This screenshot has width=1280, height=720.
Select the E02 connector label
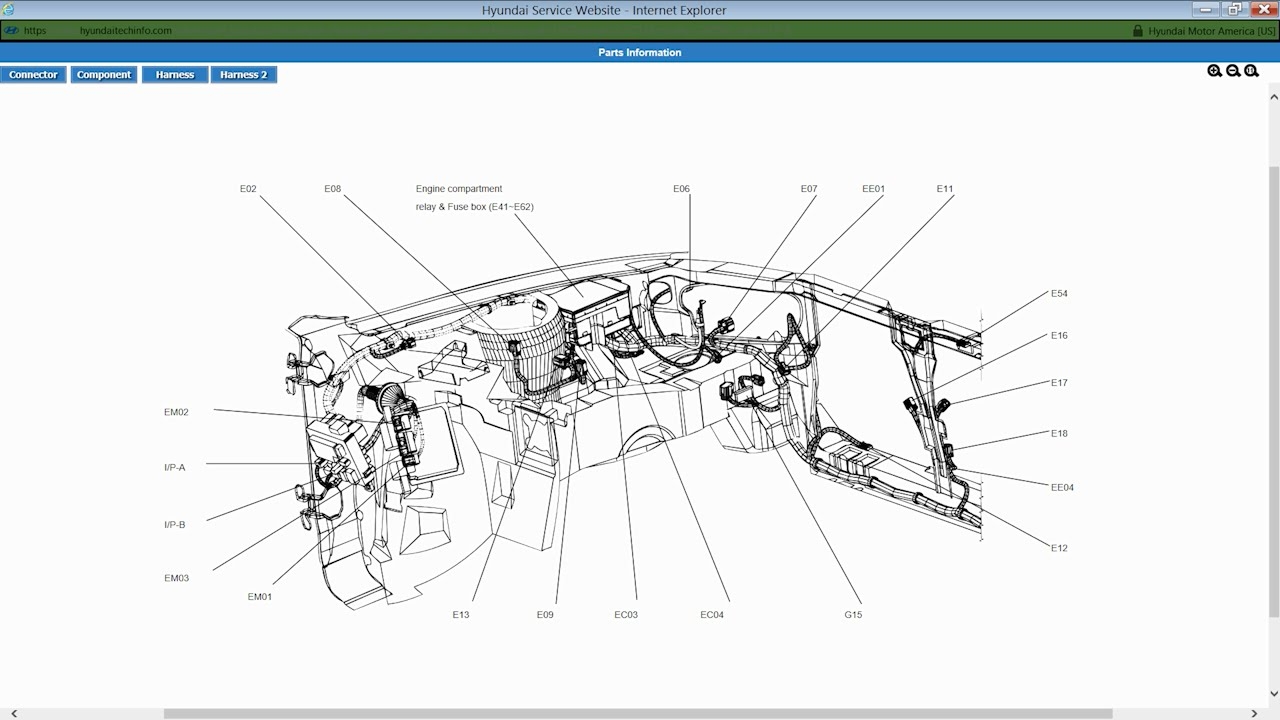[x=247, y=188]
